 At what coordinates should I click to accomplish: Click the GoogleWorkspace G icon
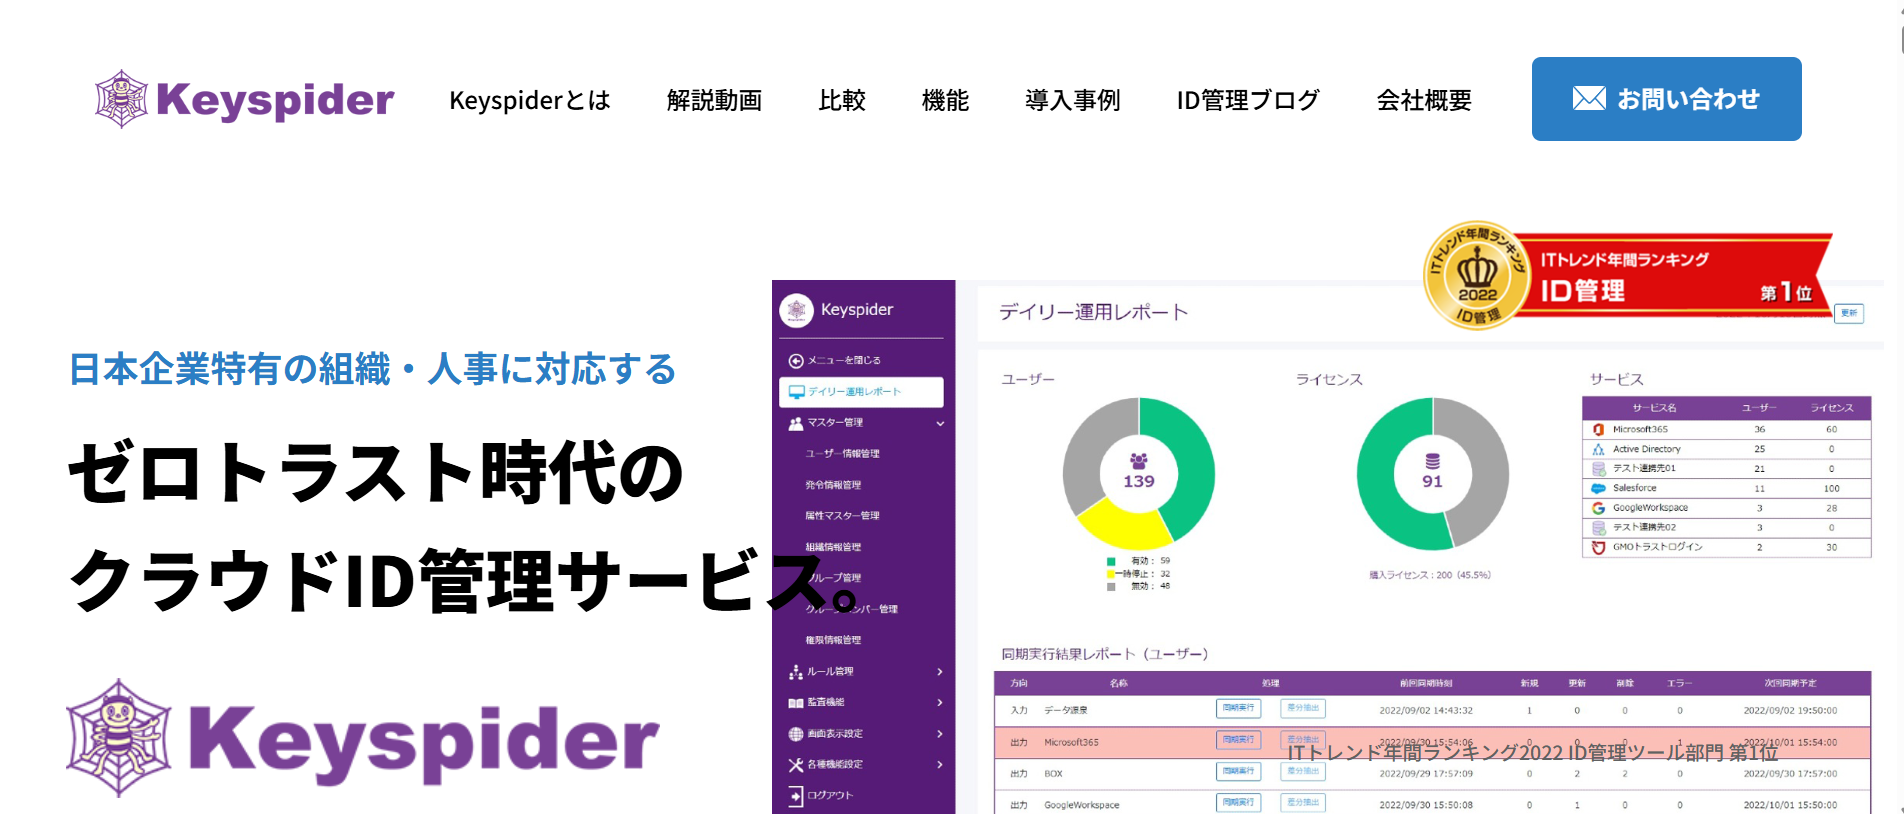click(1598, 508)
